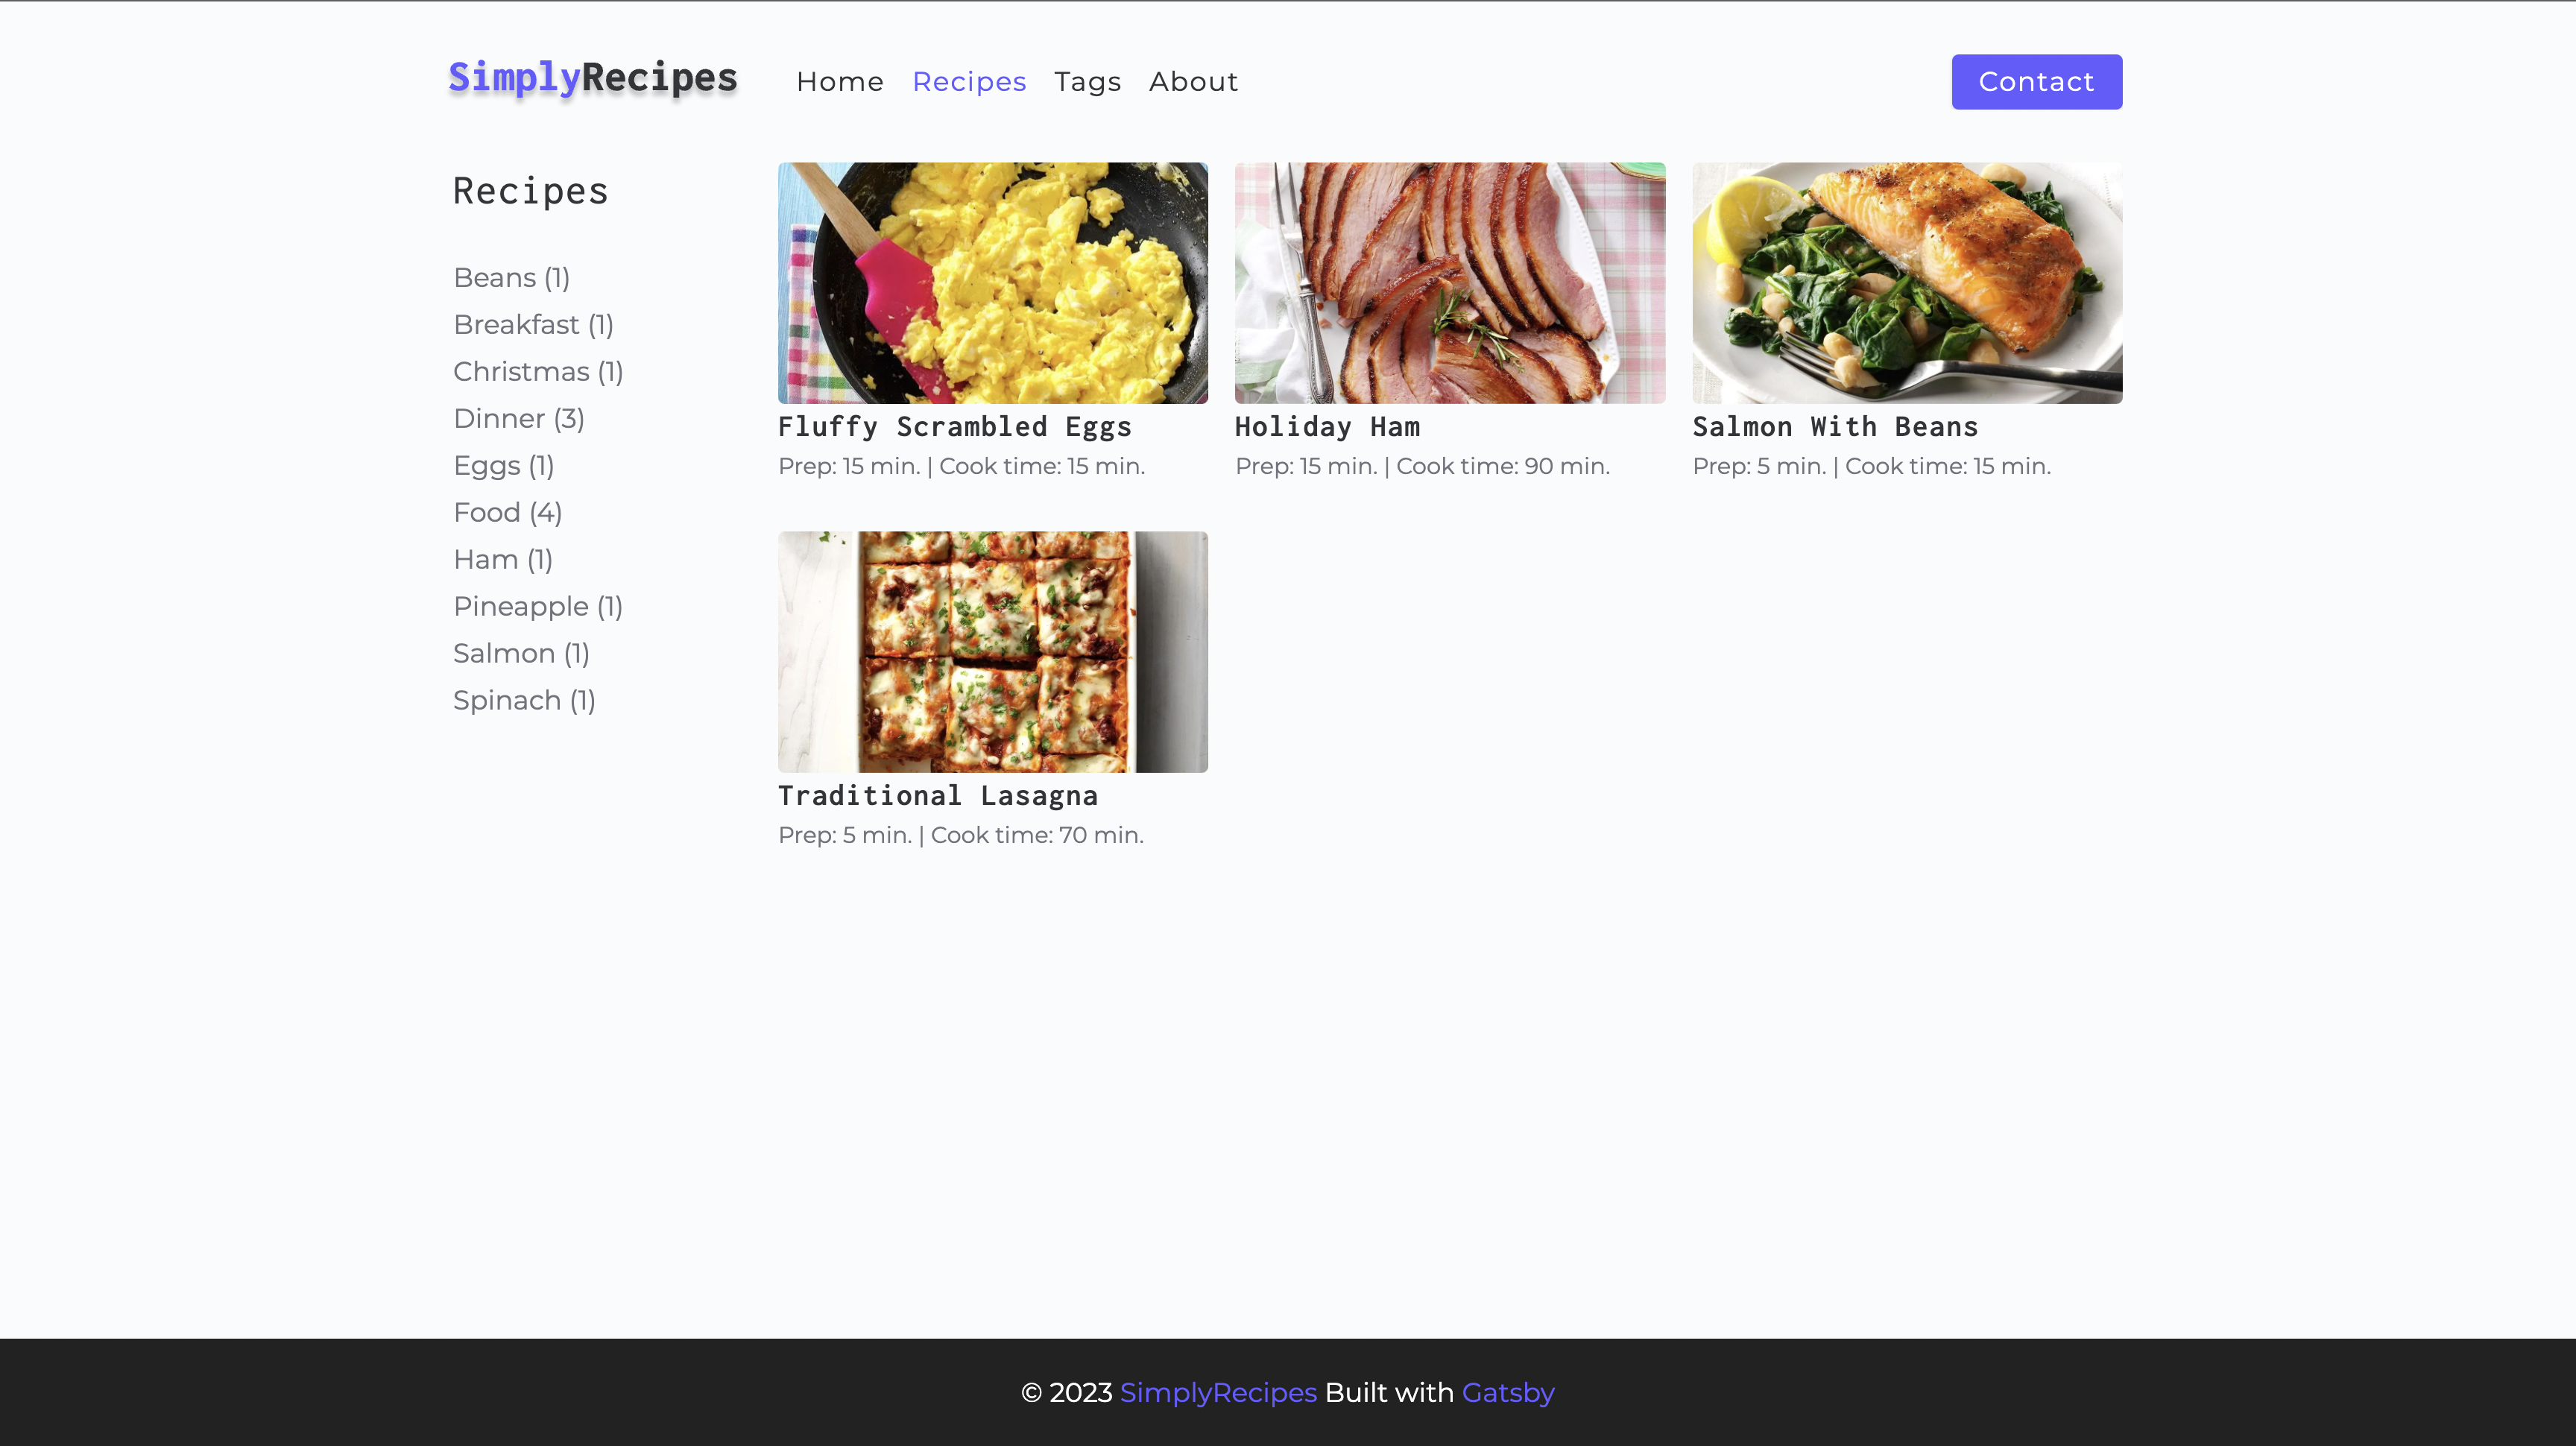Image resolution: width=2576 pixels, height=1446 pixels.
Task: Select the Ham tag
Action: [503, 559]
